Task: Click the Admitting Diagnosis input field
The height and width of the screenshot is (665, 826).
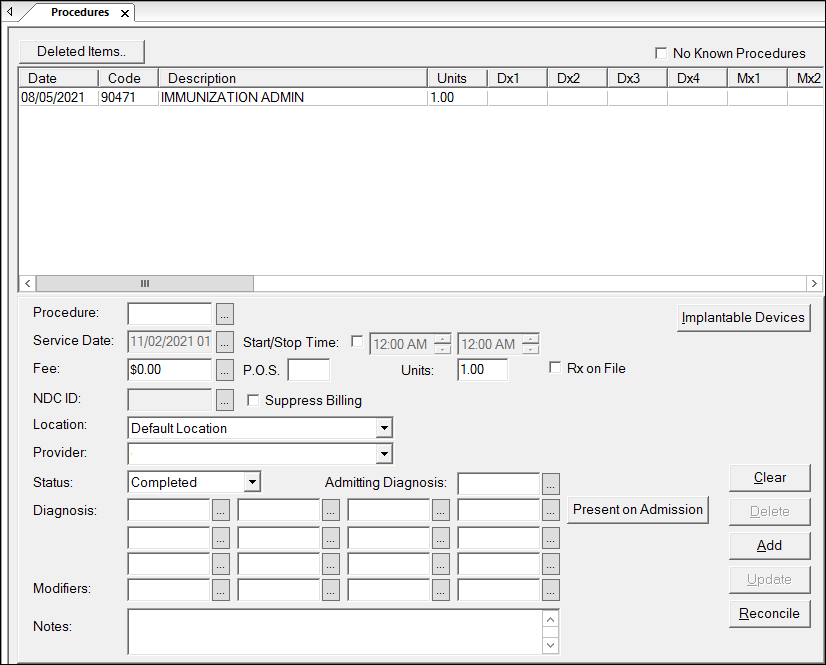Action: [498, 484]
